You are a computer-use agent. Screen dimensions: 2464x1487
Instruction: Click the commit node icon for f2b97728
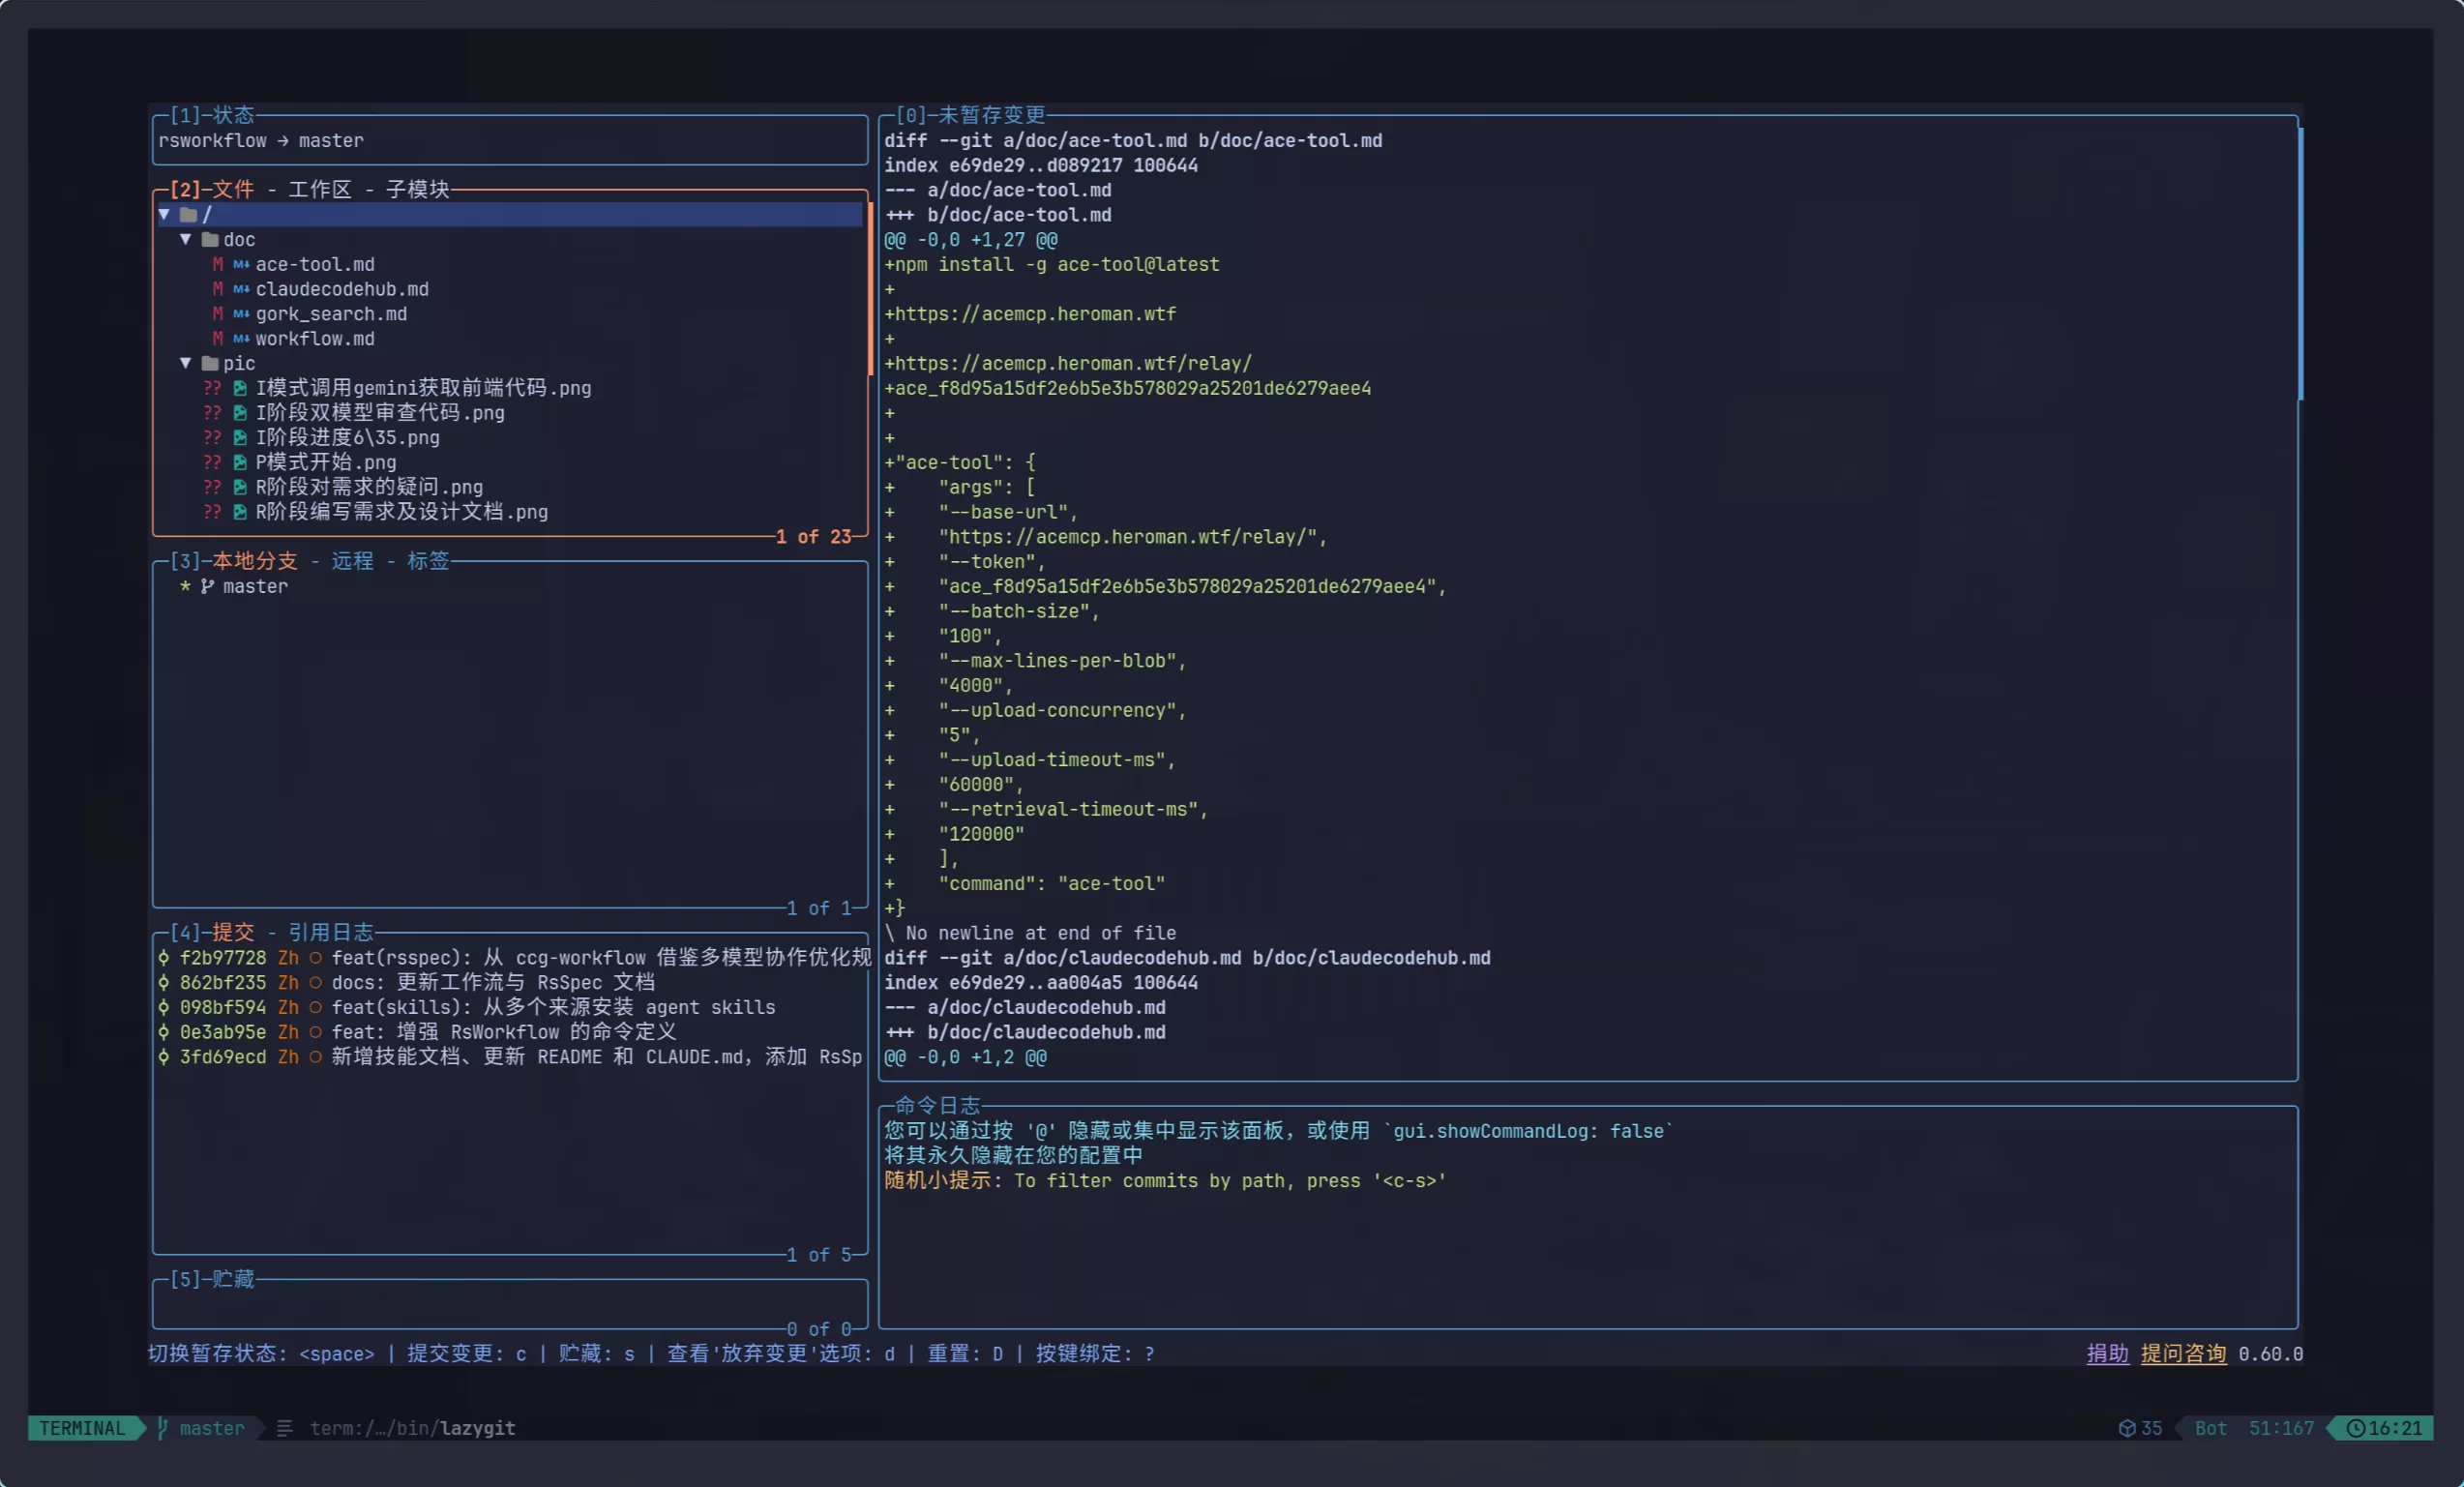point(164,958)
